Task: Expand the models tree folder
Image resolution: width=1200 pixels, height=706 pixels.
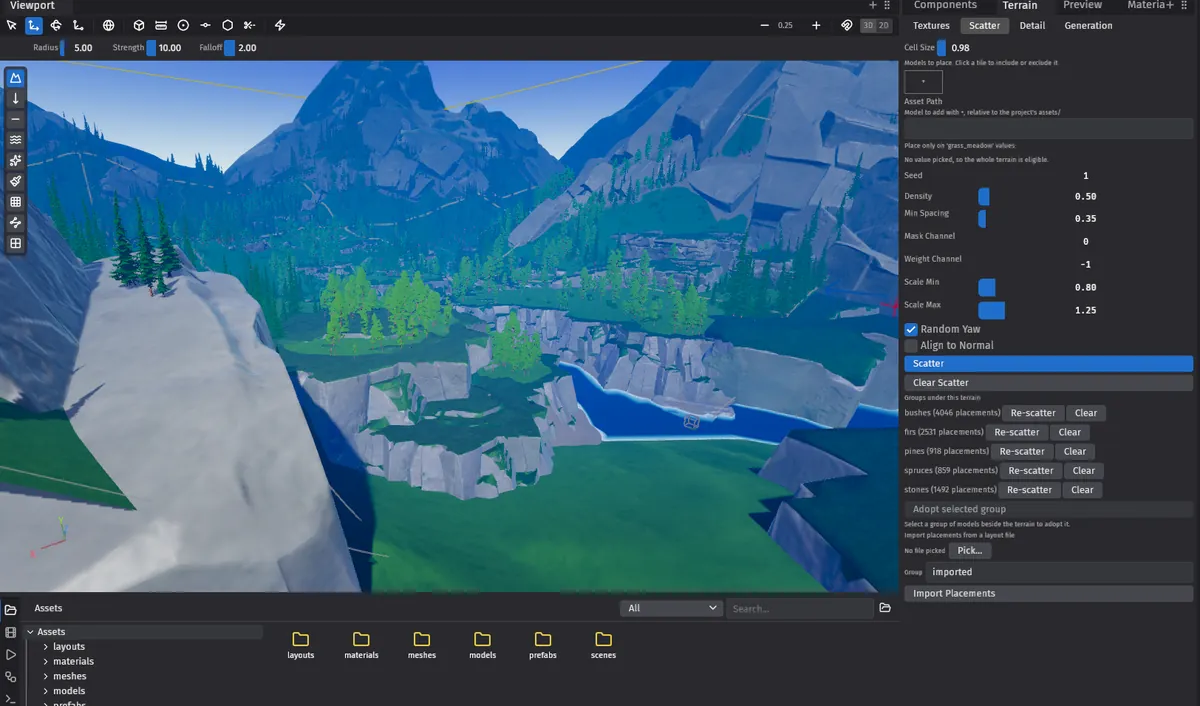Action: (x=46, y=691)
